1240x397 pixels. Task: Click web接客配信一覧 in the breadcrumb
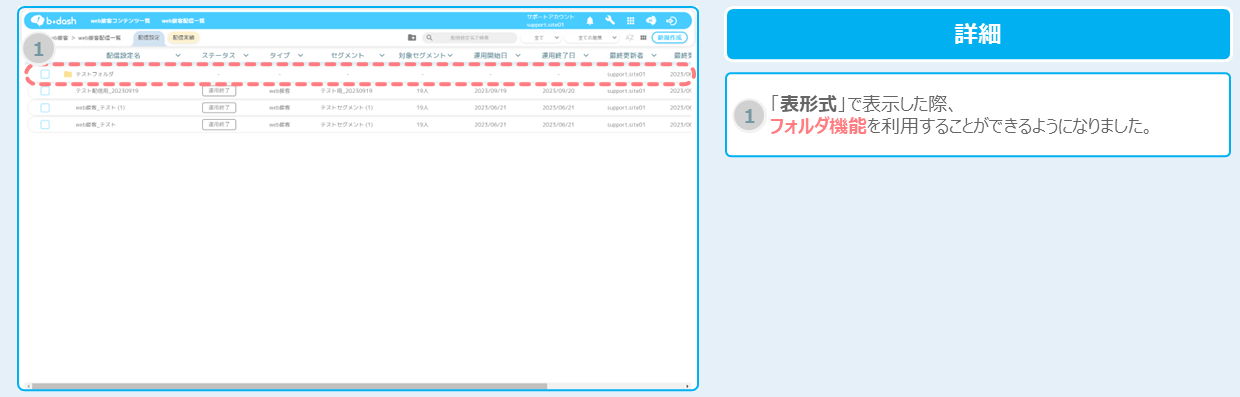[x=99, y=37]
